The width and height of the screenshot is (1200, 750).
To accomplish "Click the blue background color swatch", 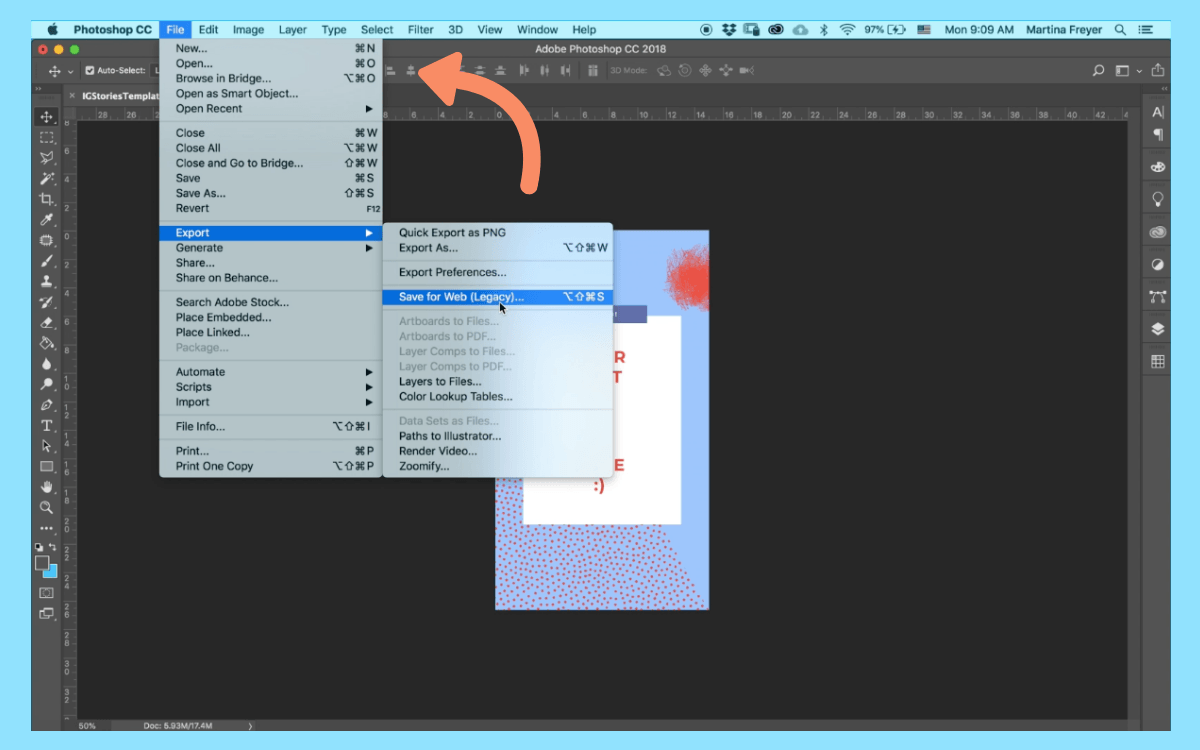I will click(x=51, y=571).
